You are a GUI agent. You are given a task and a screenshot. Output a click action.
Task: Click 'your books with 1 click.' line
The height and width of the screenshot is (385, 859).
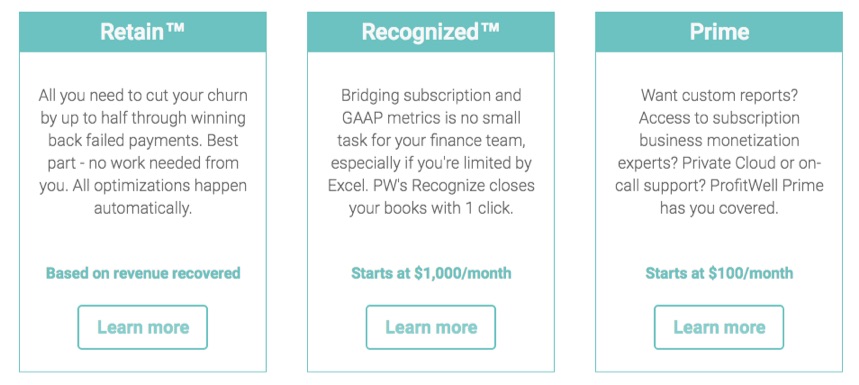431,208
